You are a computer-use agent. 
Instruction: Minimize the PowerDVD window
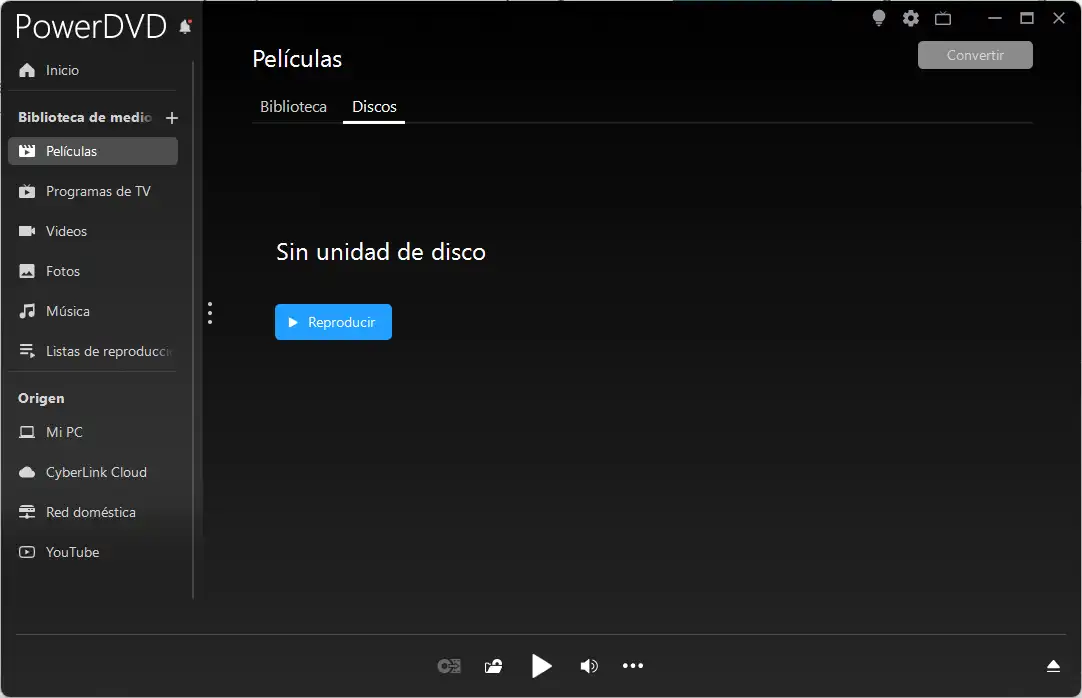[994, 19]
